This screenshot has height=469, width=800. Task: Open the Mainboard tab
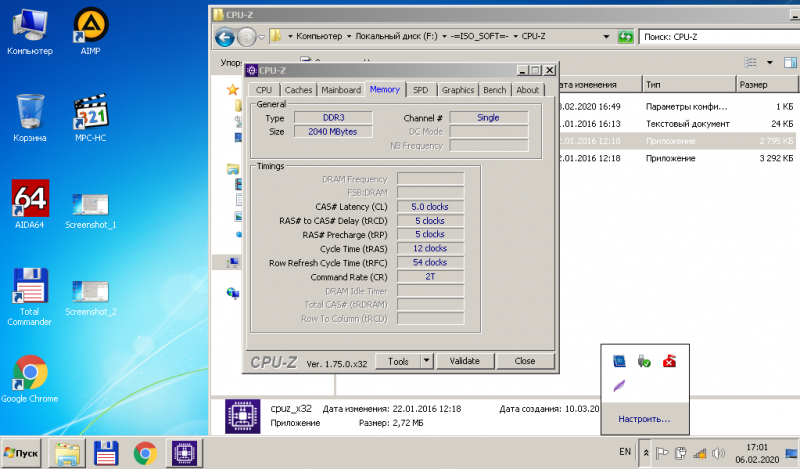[x=341, y=90]
